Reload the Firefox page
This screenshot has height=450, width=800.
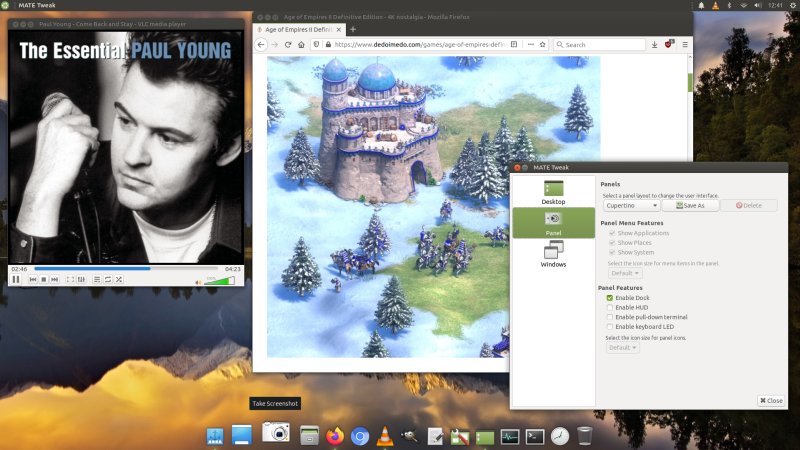pyautogui.click(x=288, y=44)
